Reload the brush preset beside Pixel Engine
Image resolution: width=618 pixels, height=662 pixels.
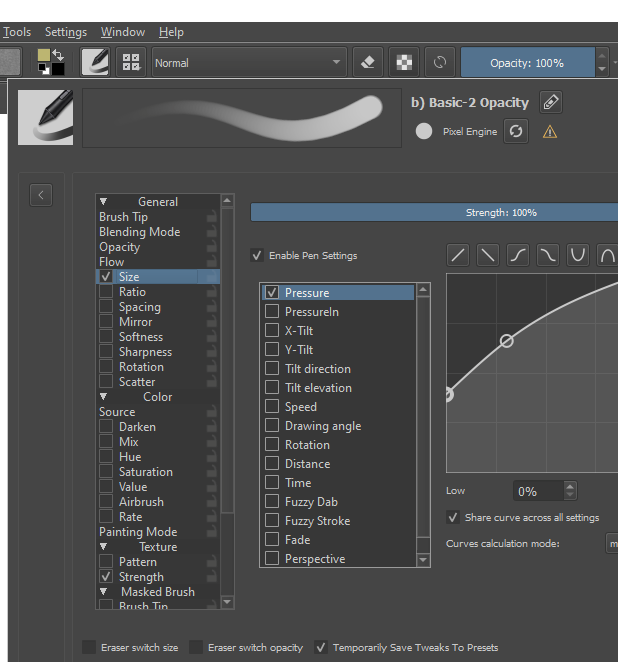click(x=515, y=132)
